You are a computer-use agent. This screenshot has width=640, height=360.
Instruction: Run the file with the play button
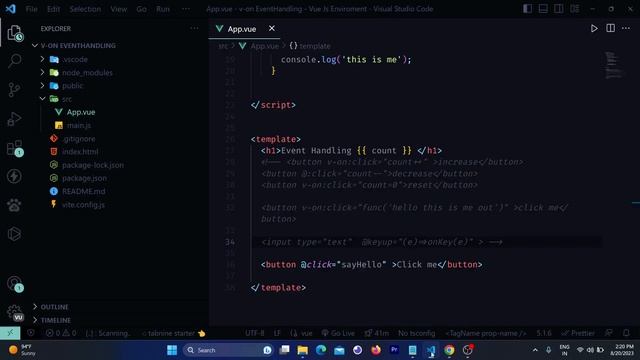[594, 29]
